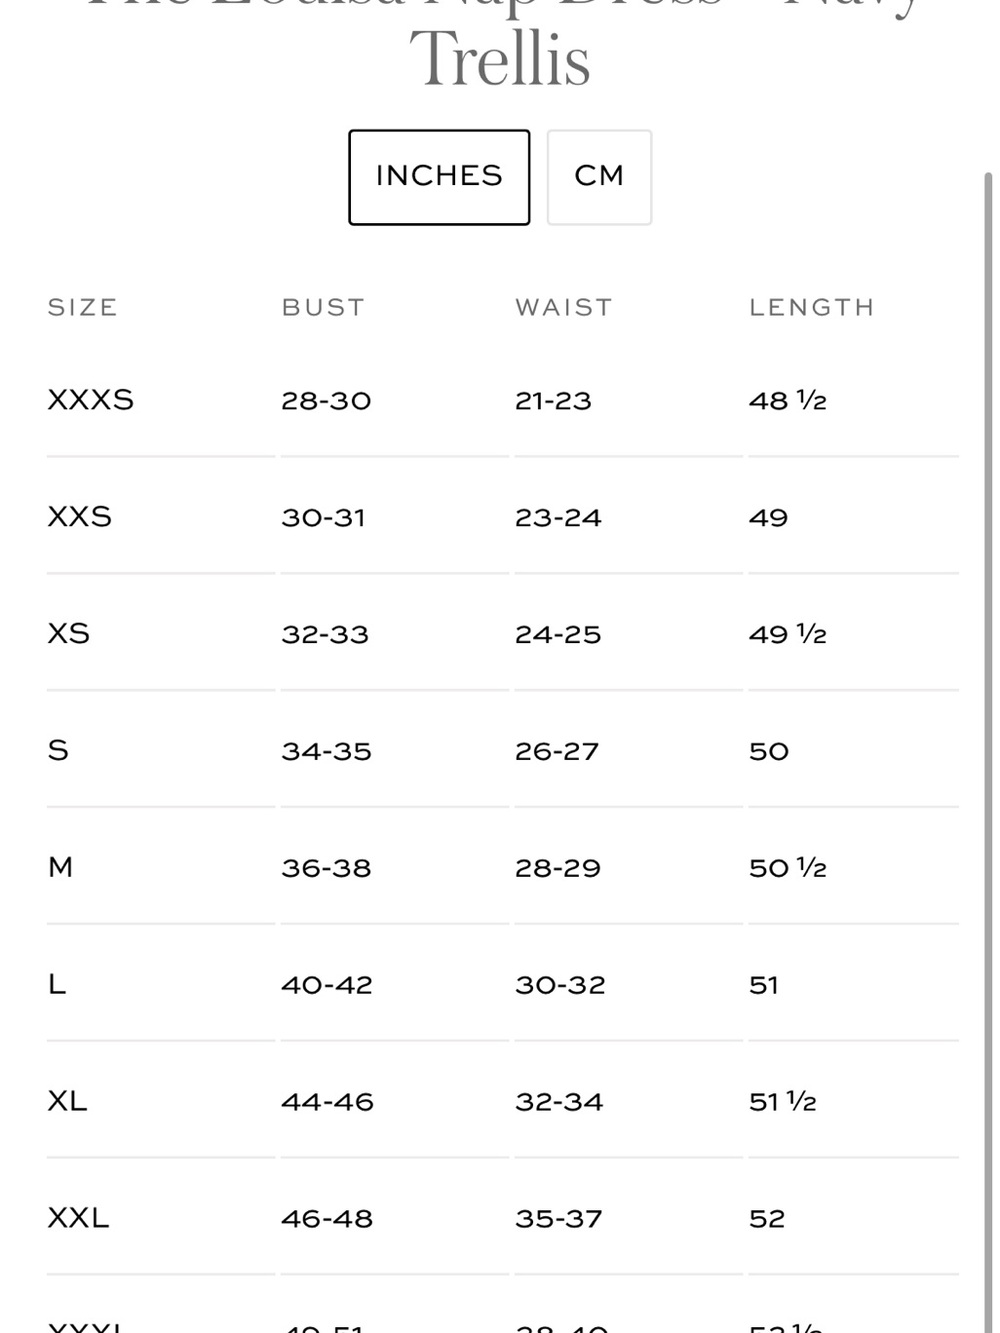1000x1333 pixels.
Task: Click the LENGTH column header
Action: pos(812,307)
